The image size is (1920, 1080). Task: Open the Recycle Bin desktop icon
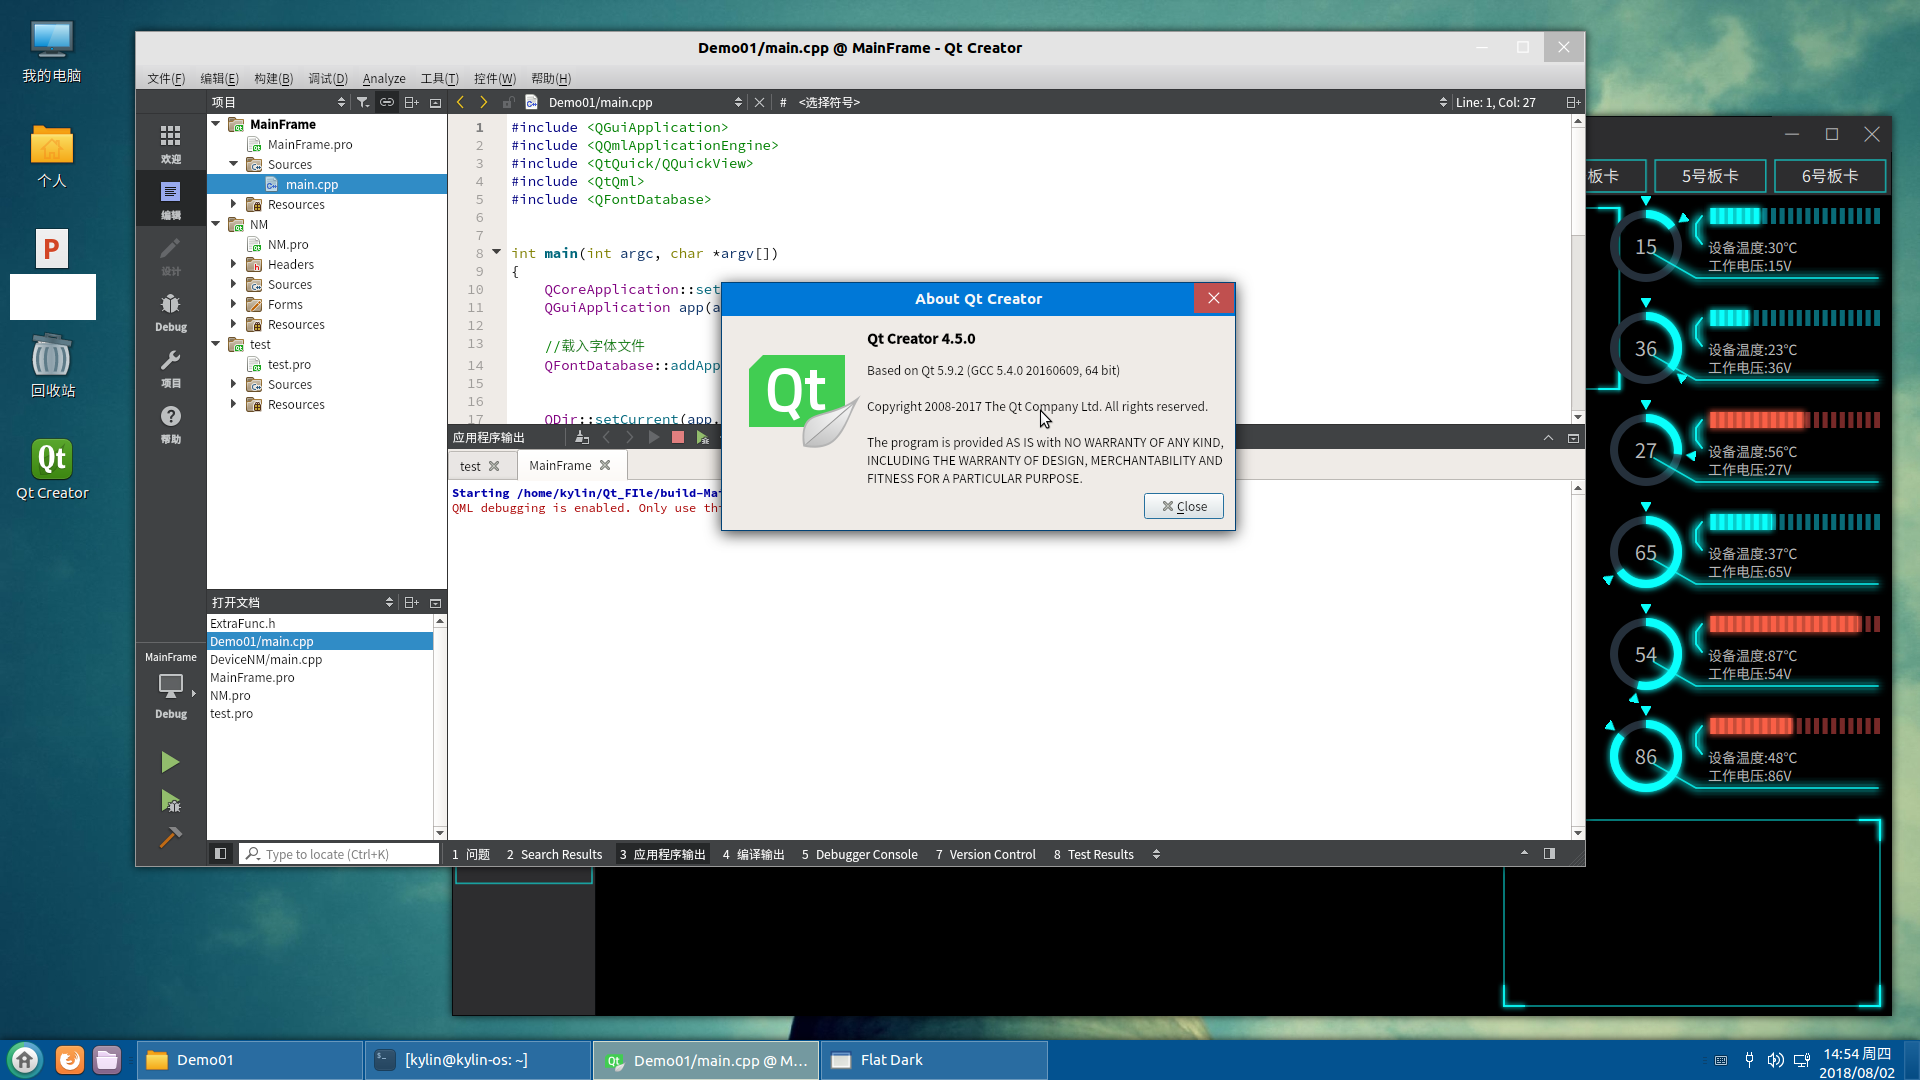tap(52, 366)
